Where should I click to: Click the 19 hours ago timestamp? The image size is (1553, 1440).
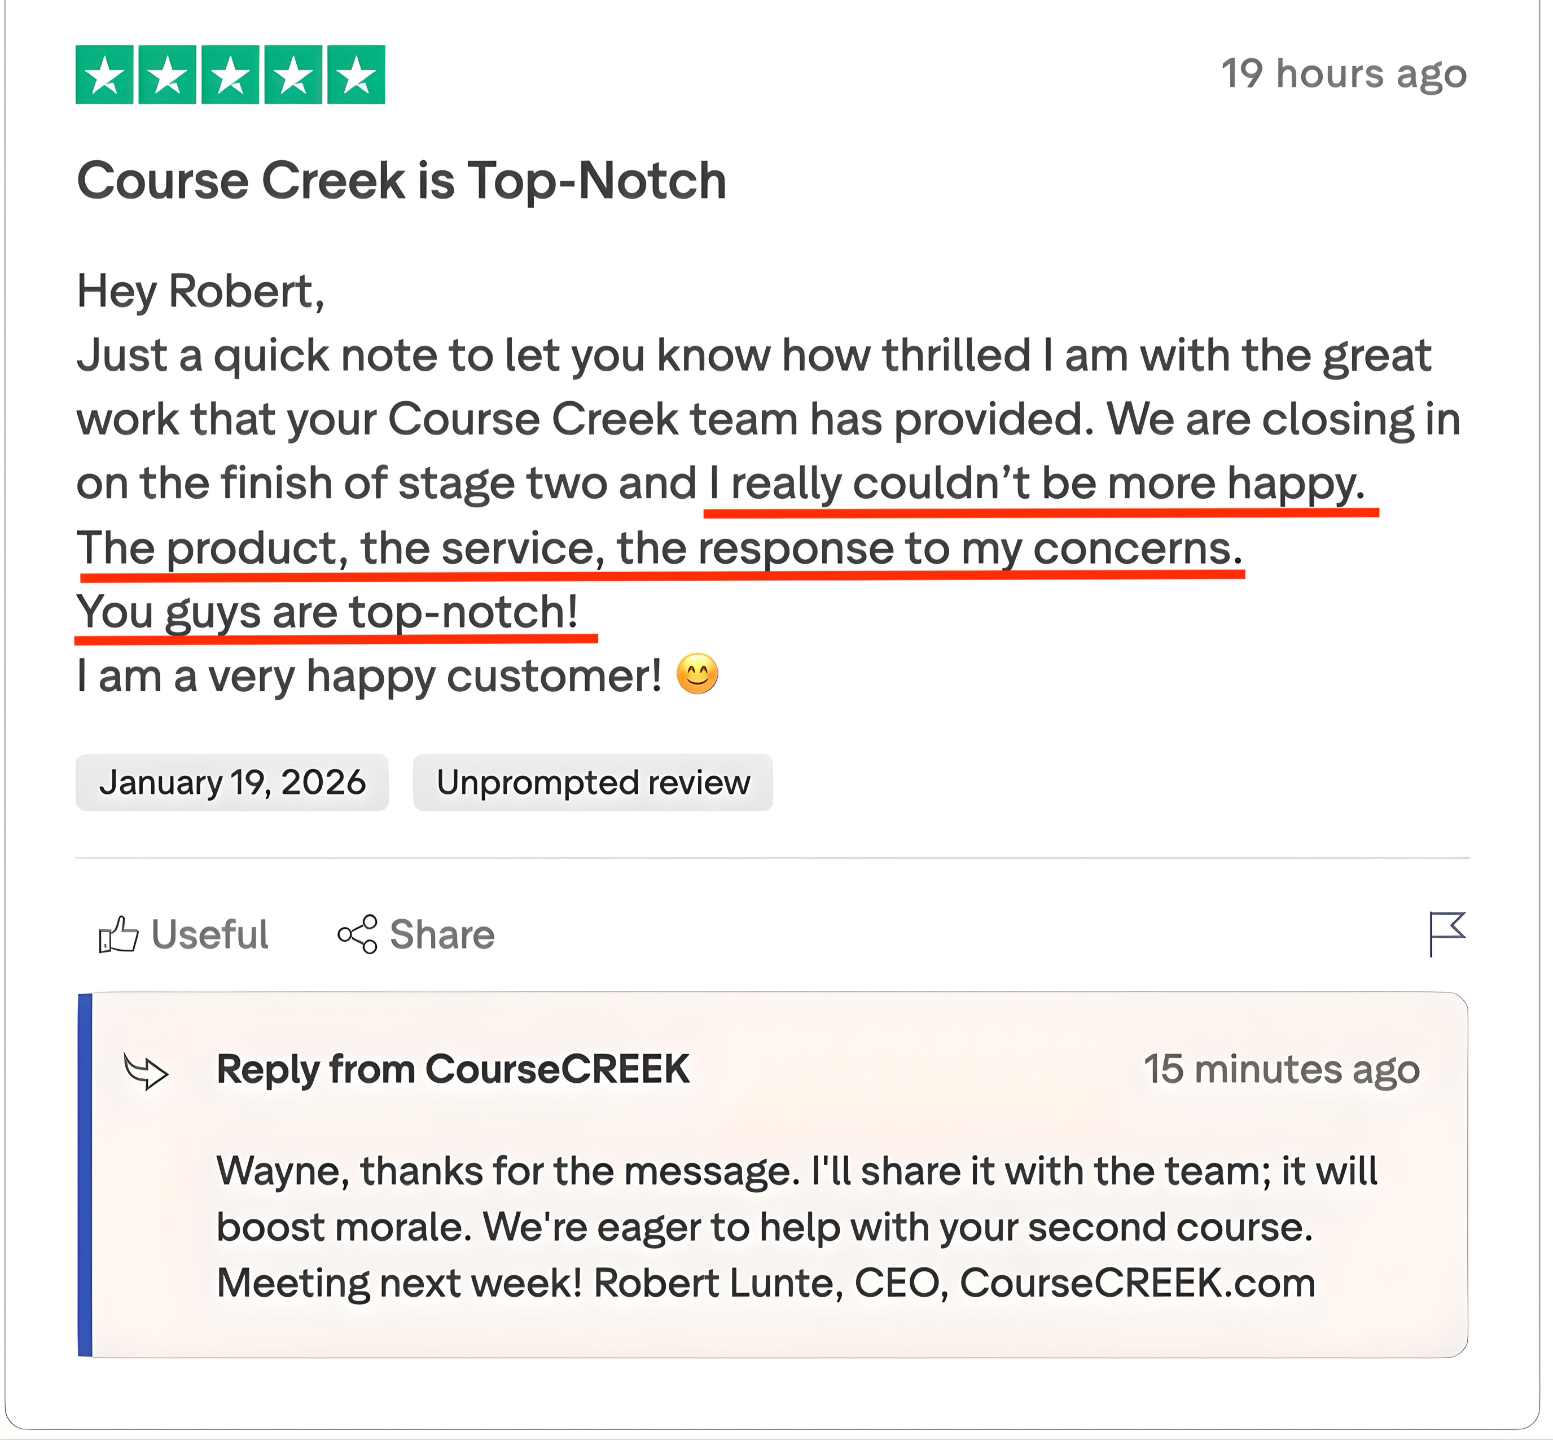pyautogui.click(x=1344, y=73)
